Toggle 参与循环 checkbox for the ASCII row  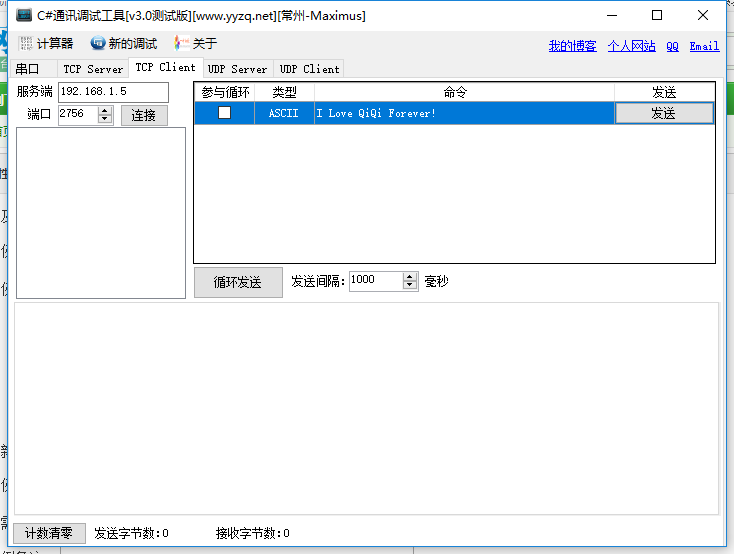[x=225, y=113]
